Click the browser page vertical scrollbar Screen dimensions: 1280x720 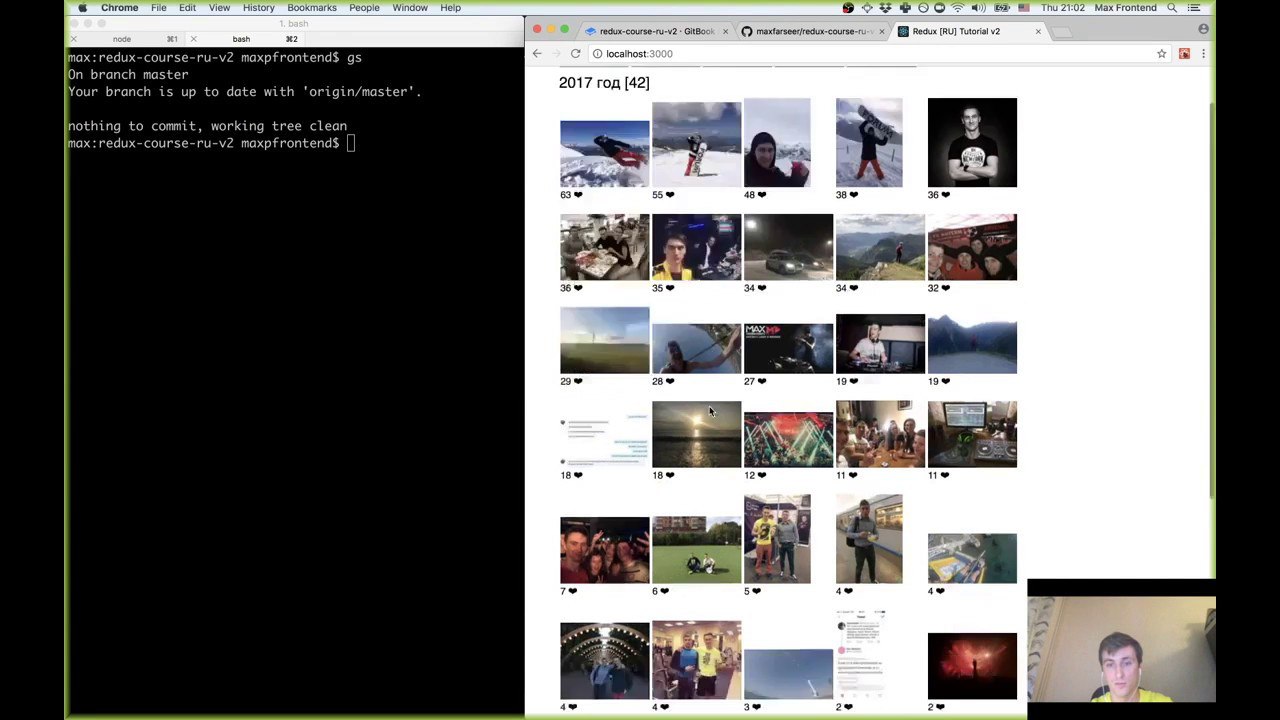click(1213, 300)
